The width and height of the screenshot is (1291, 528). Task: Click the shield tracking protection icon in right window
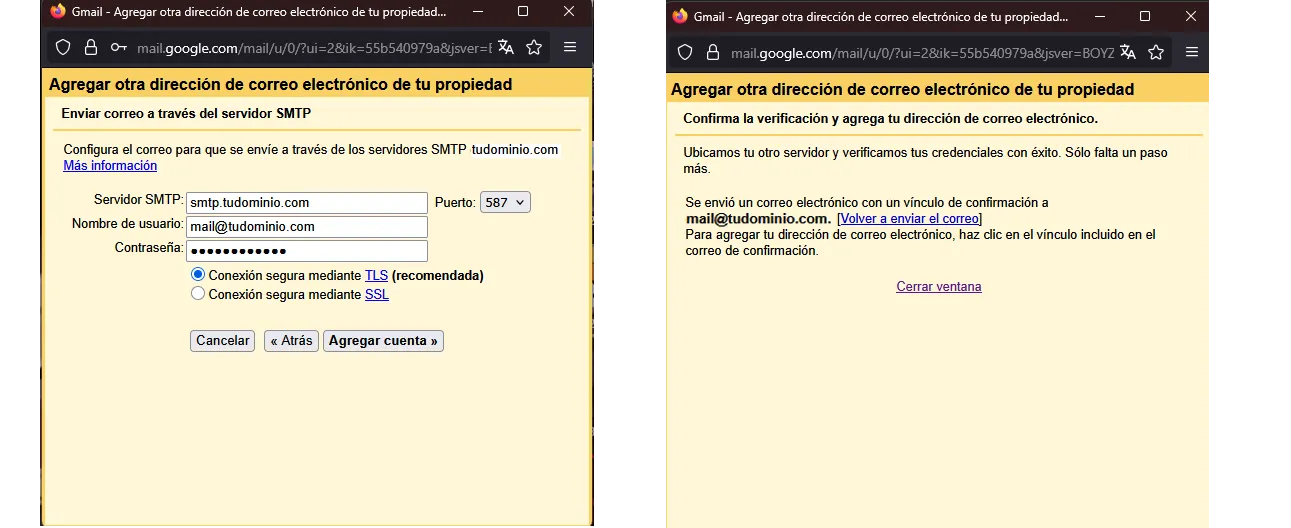click(685, 53)
